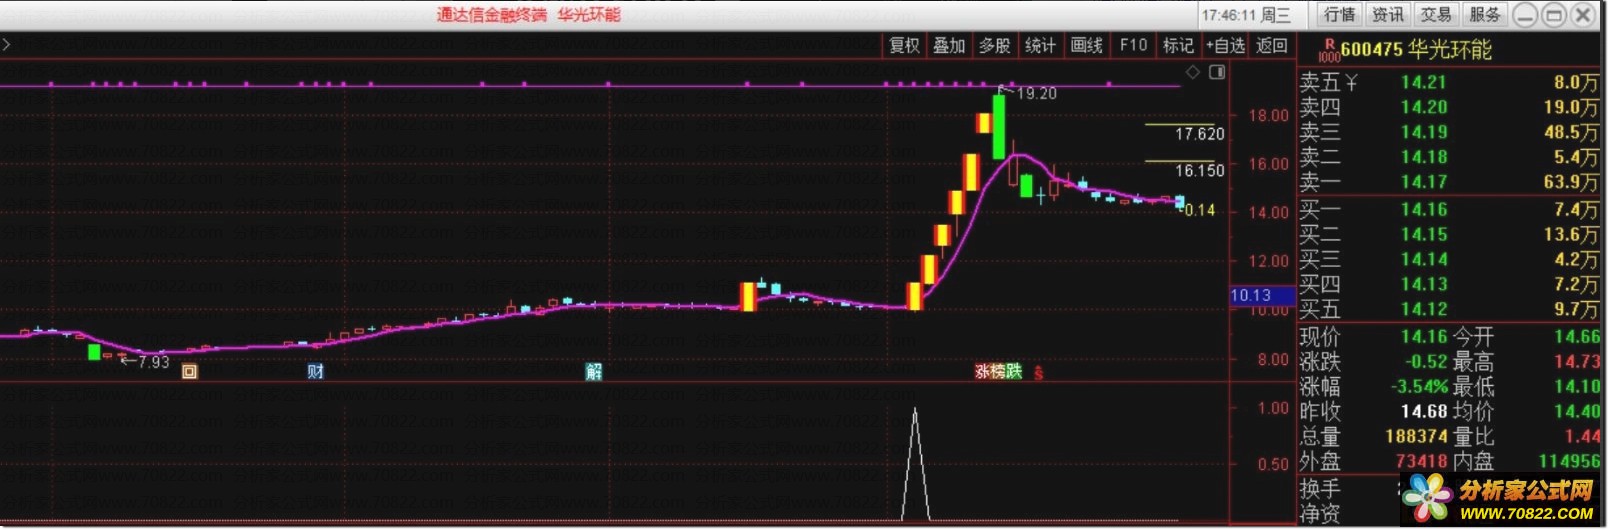This screenshot has height=530, width=1610.
Task: Click the 解 unlock event marker
Action: click(x=593, y=372)
